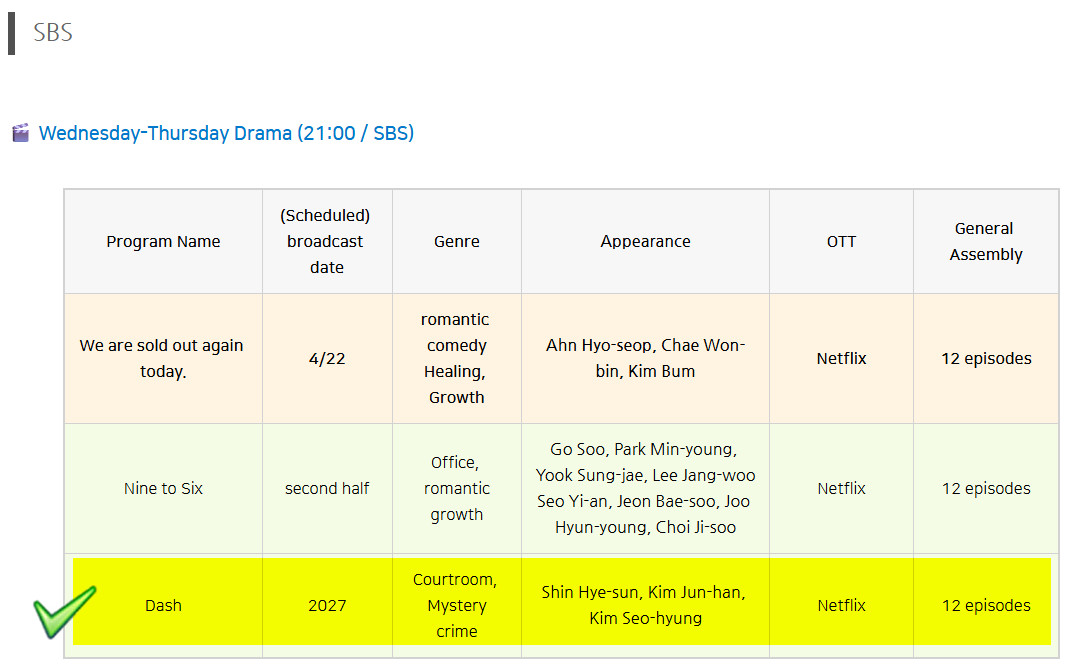Select the Go Soo, Park Min-young cast cell
This screenshot has width=1069, height=672.
coord(646,489)
